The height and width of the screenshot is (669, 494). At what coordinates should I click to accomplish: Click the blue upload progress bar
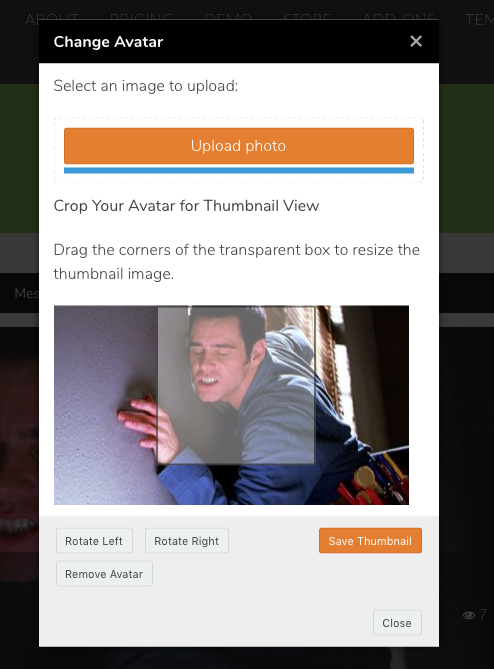click(x=239, y=170)
